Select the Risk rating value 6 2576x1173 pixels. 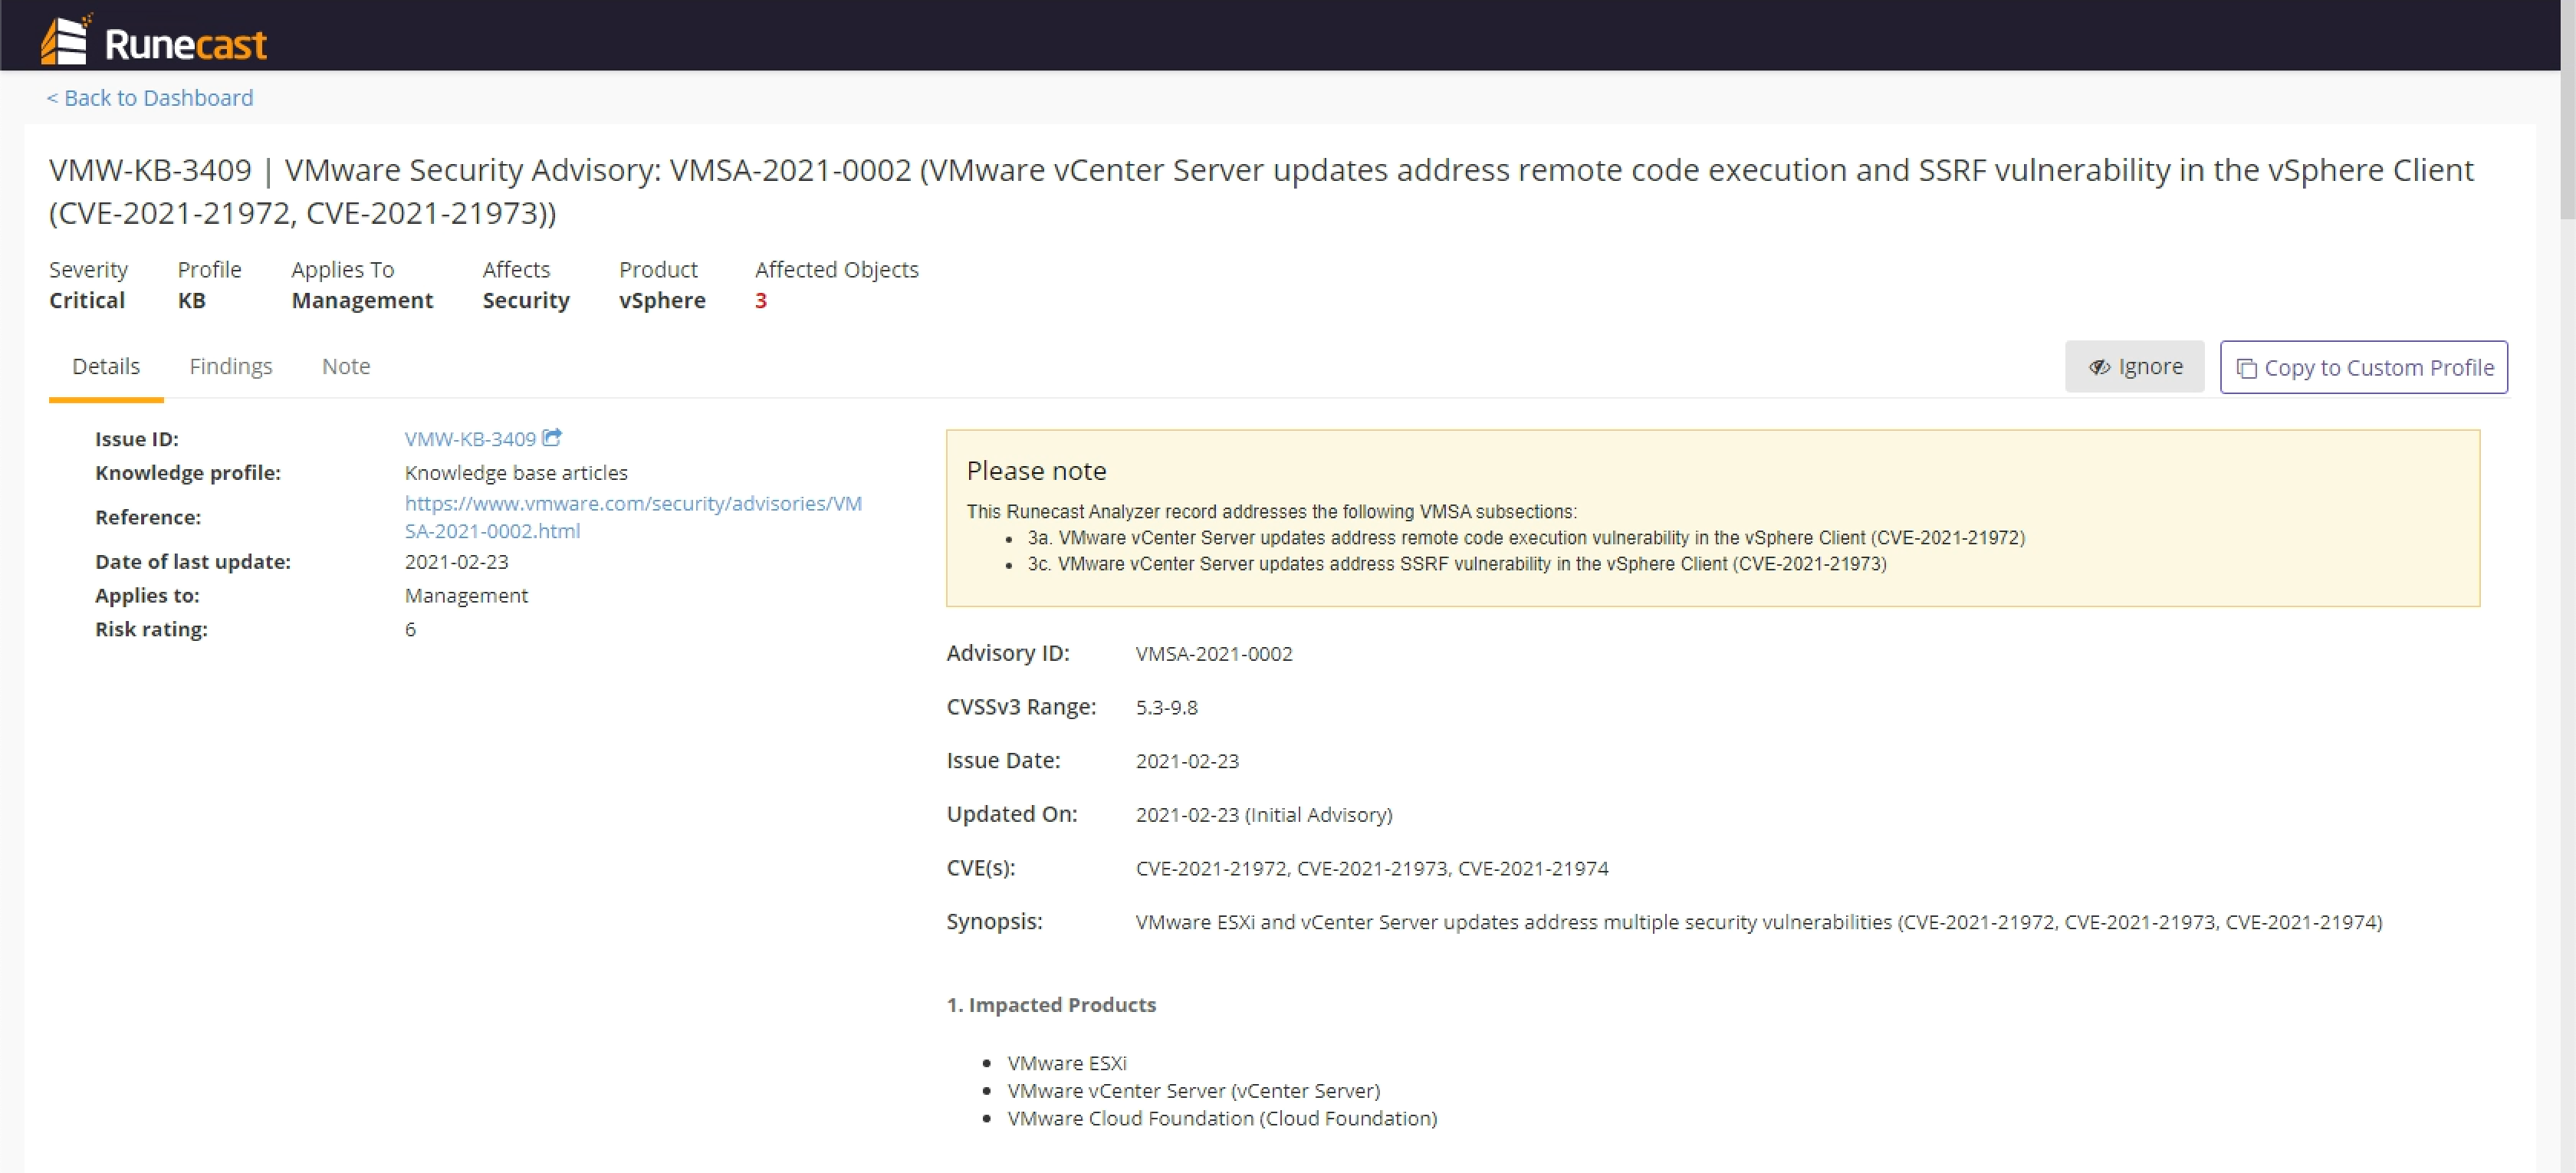(410, 630)
